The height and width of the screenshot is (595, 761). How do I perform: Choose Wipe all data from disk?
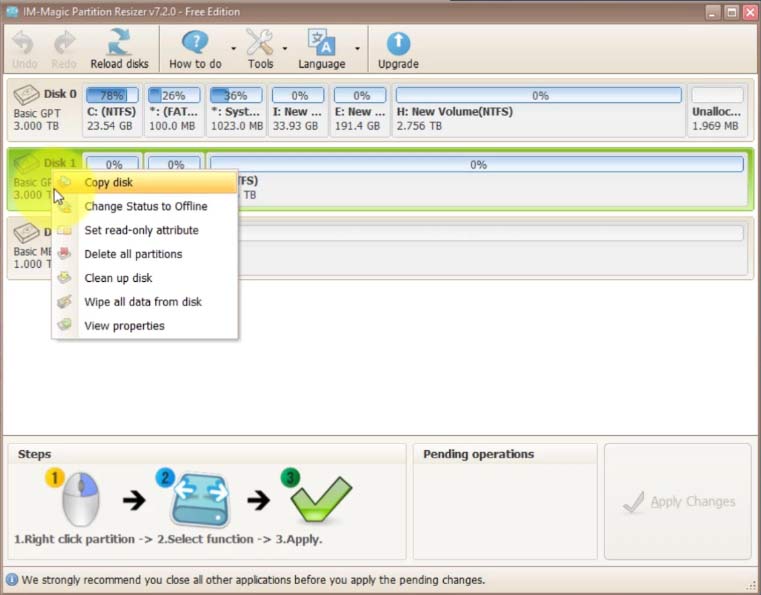coord(143,302)
